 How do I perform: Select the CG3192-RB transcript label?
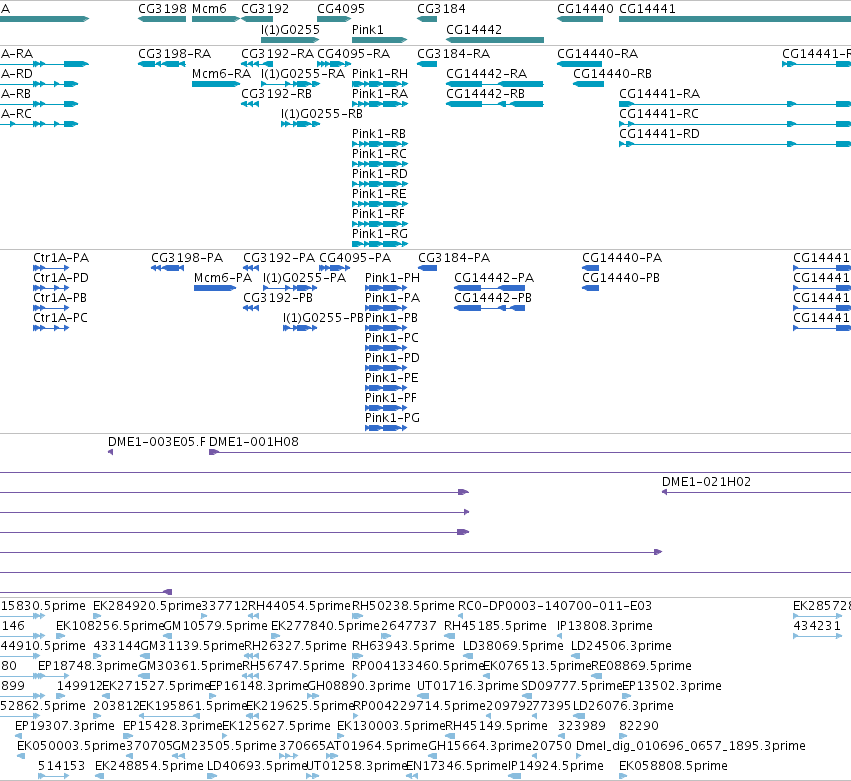pos(276,94)
